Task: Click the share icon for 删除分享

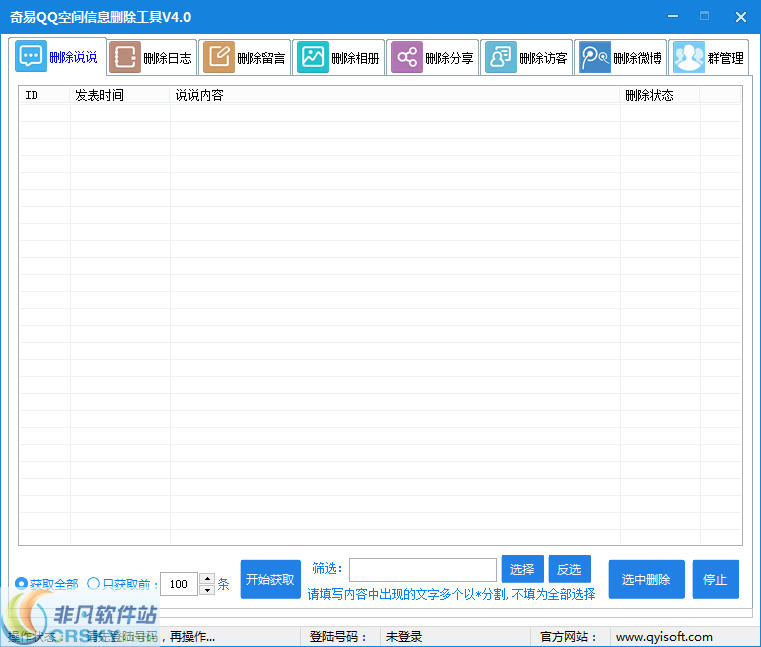Action: click(x=407, y=57)
